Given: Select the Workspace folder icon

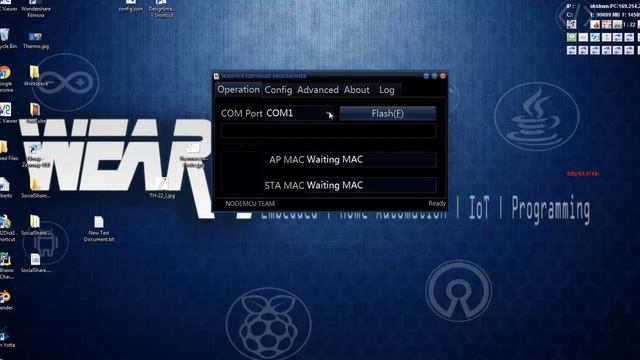Looking at the screenshot, I should [35, 76].
